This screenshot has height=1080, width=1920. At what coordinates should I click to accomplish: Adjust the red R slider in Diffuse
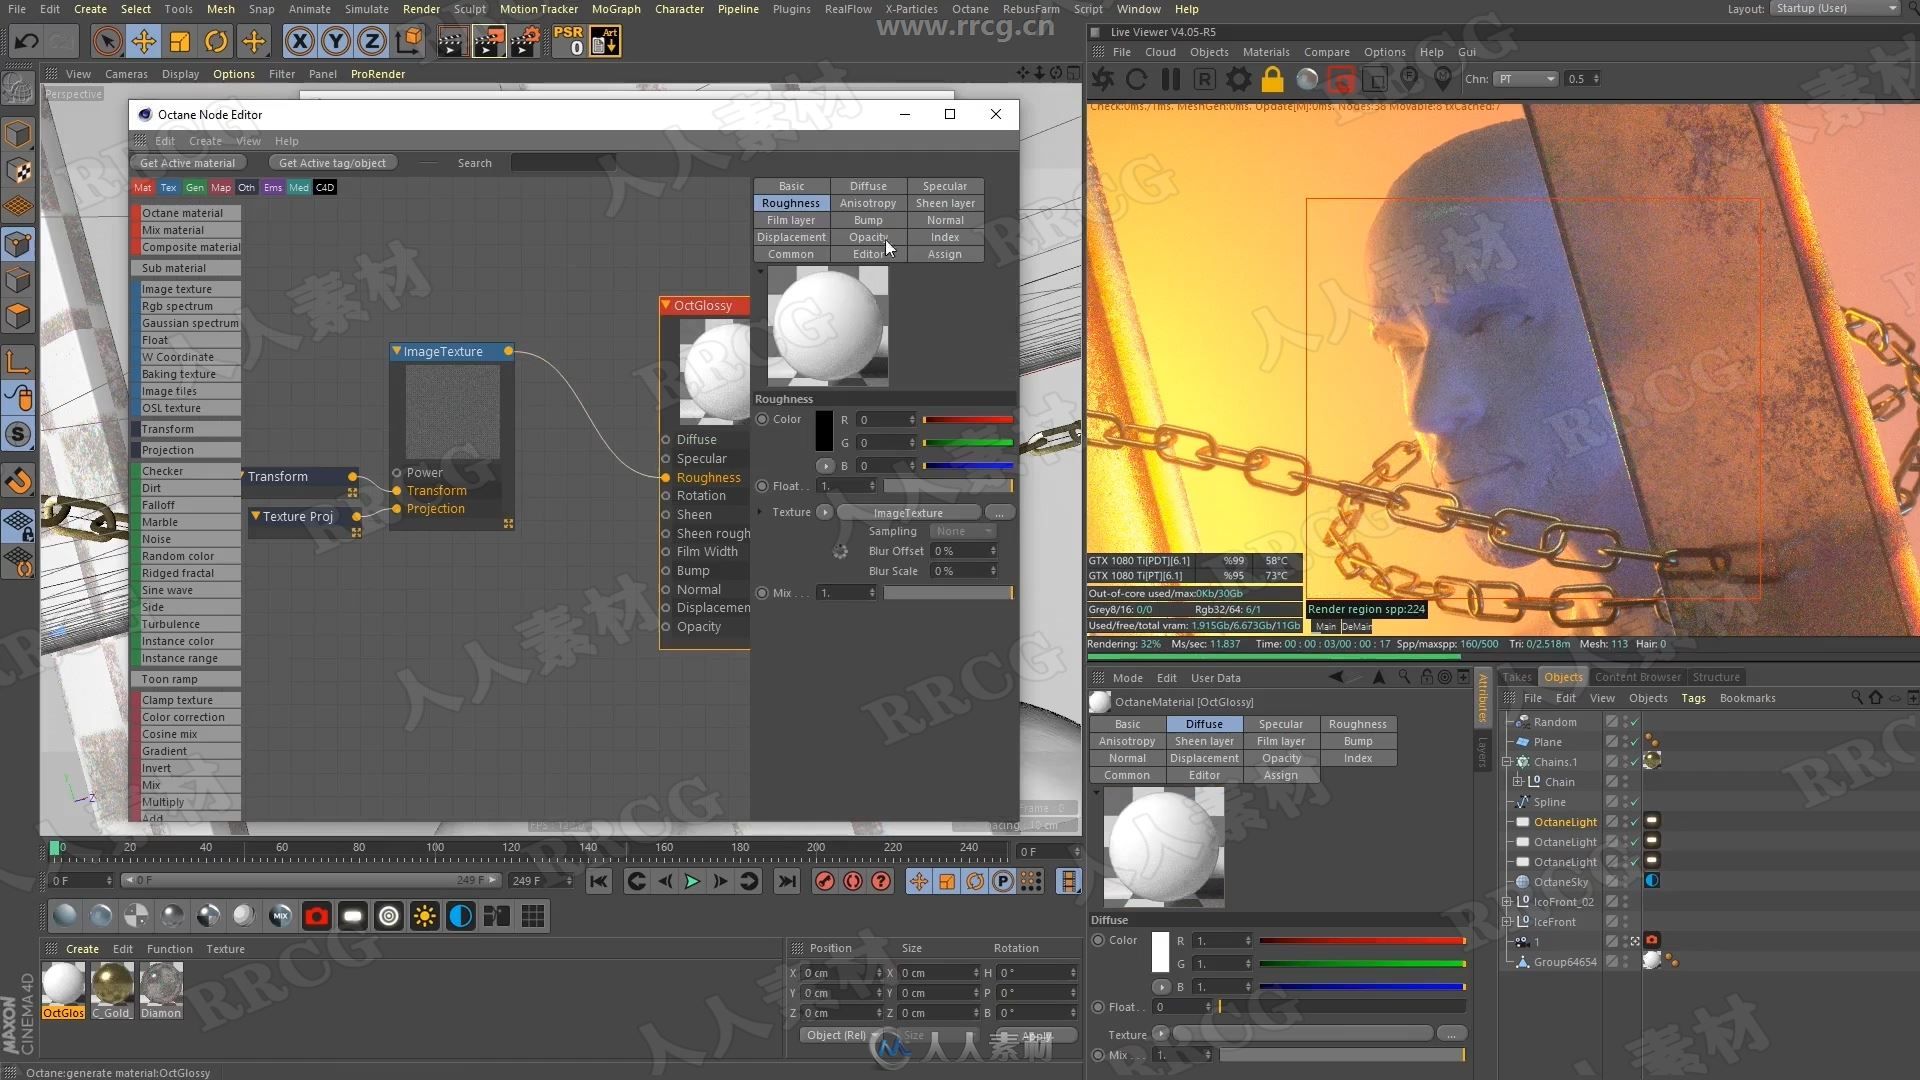(1362, 941)
